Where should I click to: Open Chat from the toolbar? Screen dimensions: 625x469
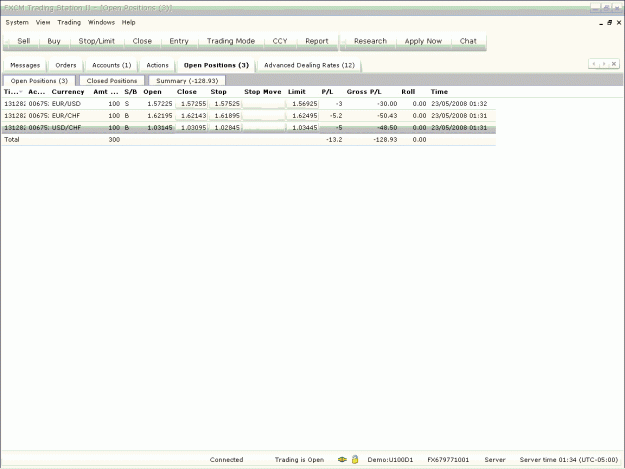coord(468,41)
